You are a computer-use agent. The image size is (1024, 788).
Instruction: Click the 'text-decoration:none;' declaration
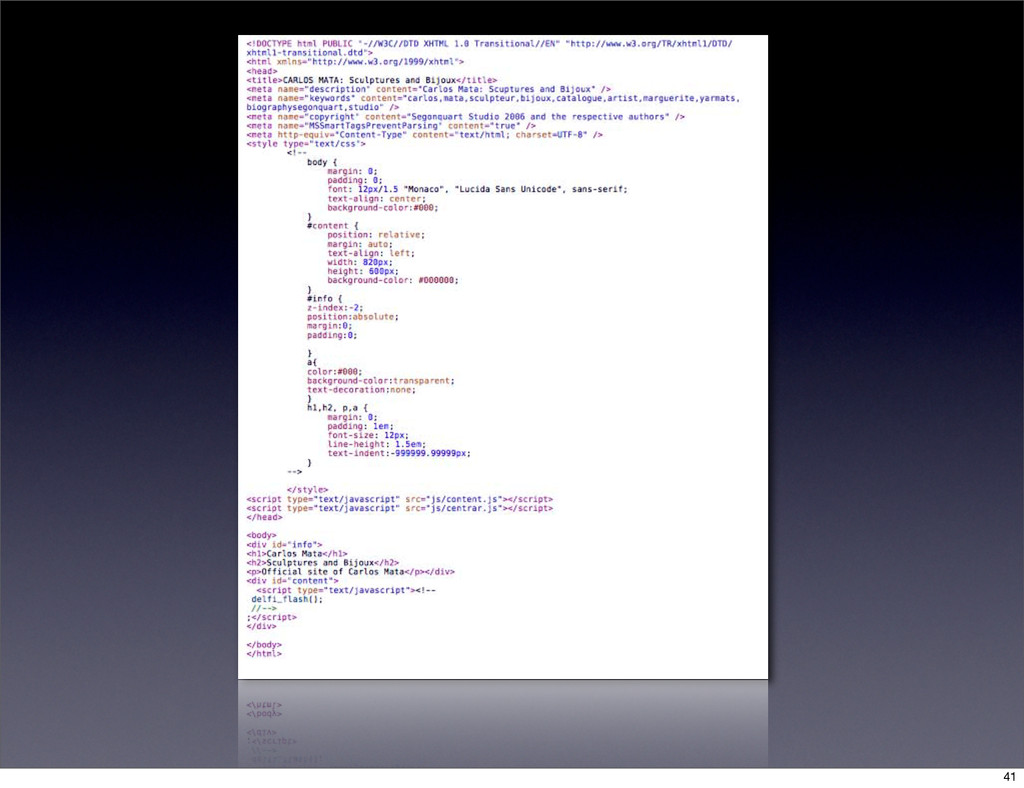tap(361, 390)
